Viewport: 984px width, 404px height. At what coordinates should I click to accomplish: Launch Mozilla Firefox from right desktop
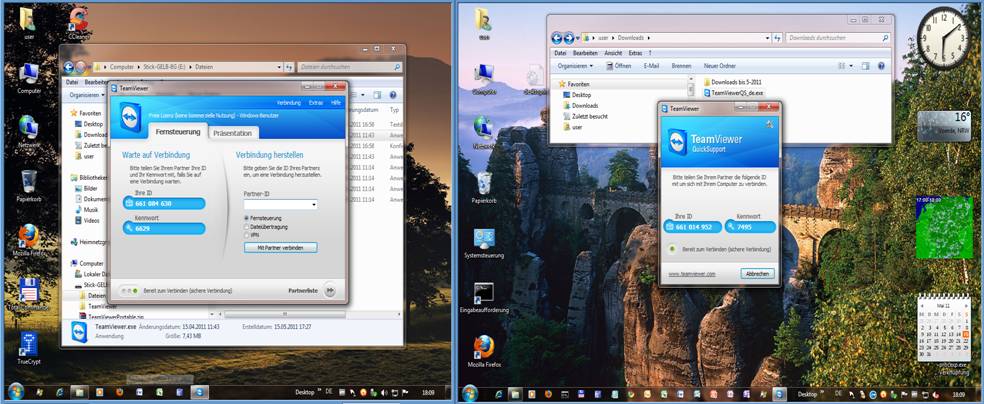click(484, 352)
